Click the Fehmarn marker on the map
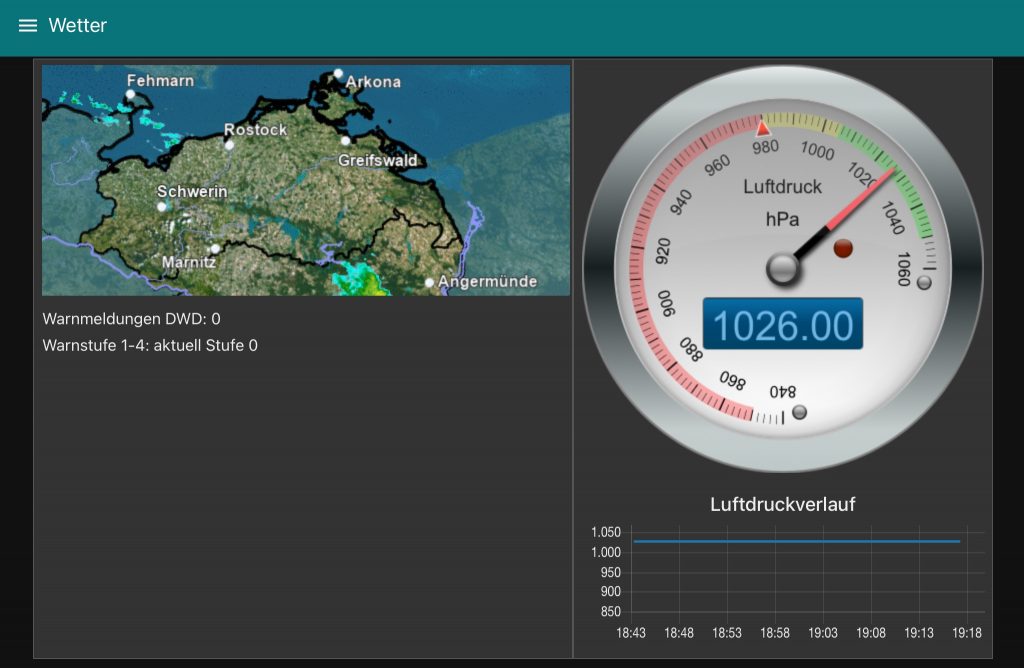Image resolution: width=1024 pixels, height=668 pixels. coord(130,94)
